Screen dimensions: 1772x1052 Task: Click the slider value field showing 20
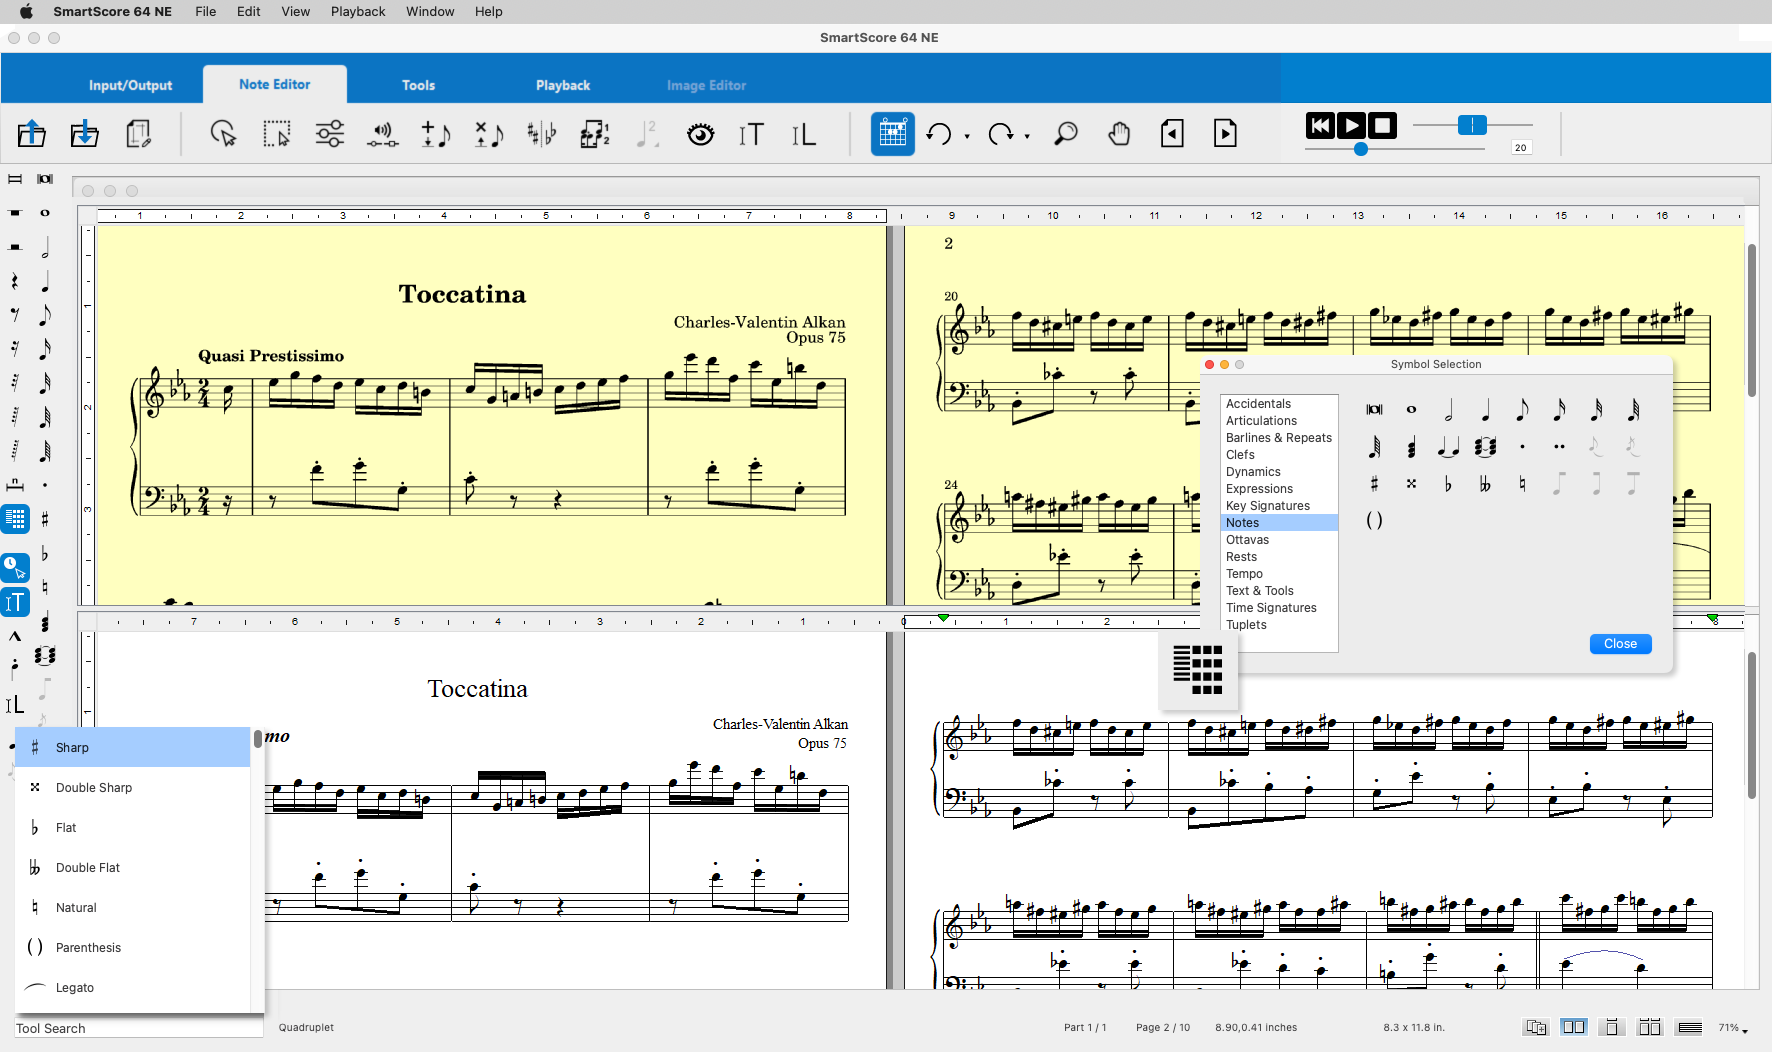[1521, 148]
